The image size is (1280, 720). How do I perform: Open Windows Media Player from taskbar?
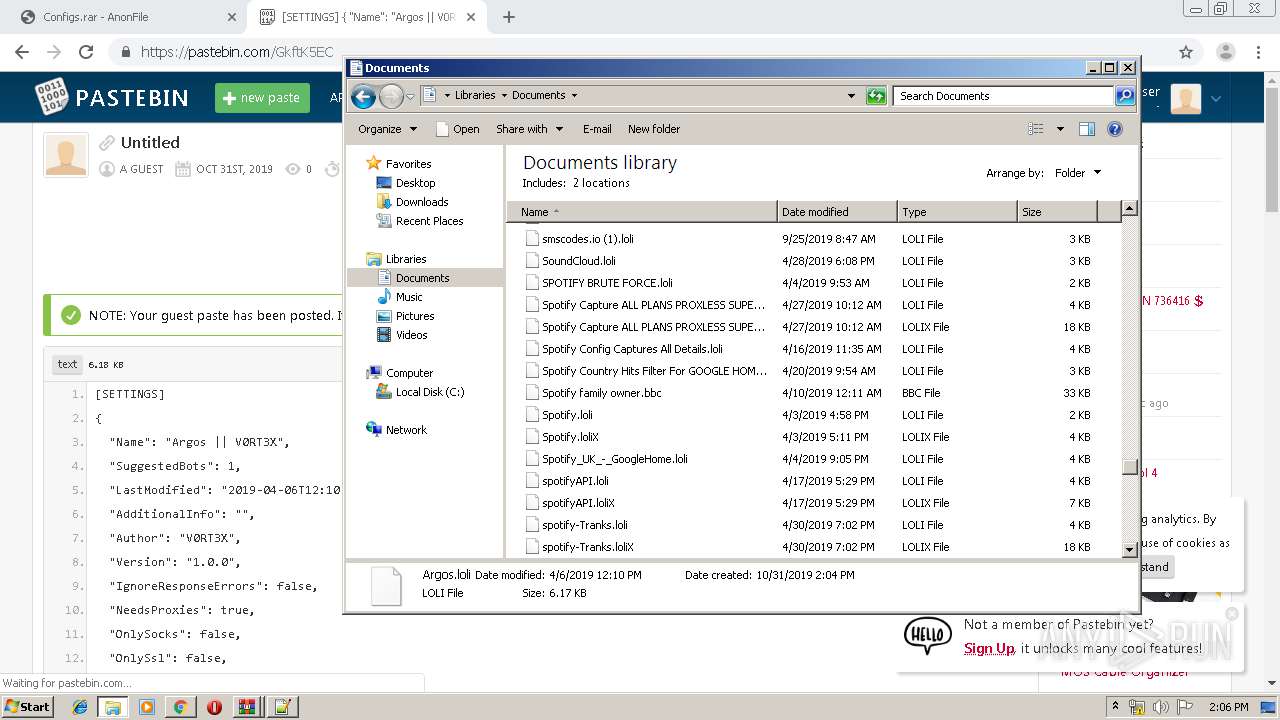[x=147, y=707]
